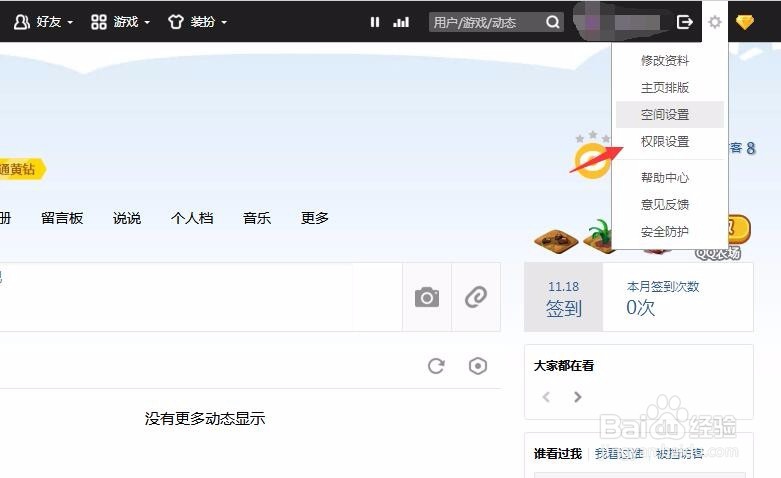
Task: Expand the 好友 dropdown menu
Action: coord(44,22)
